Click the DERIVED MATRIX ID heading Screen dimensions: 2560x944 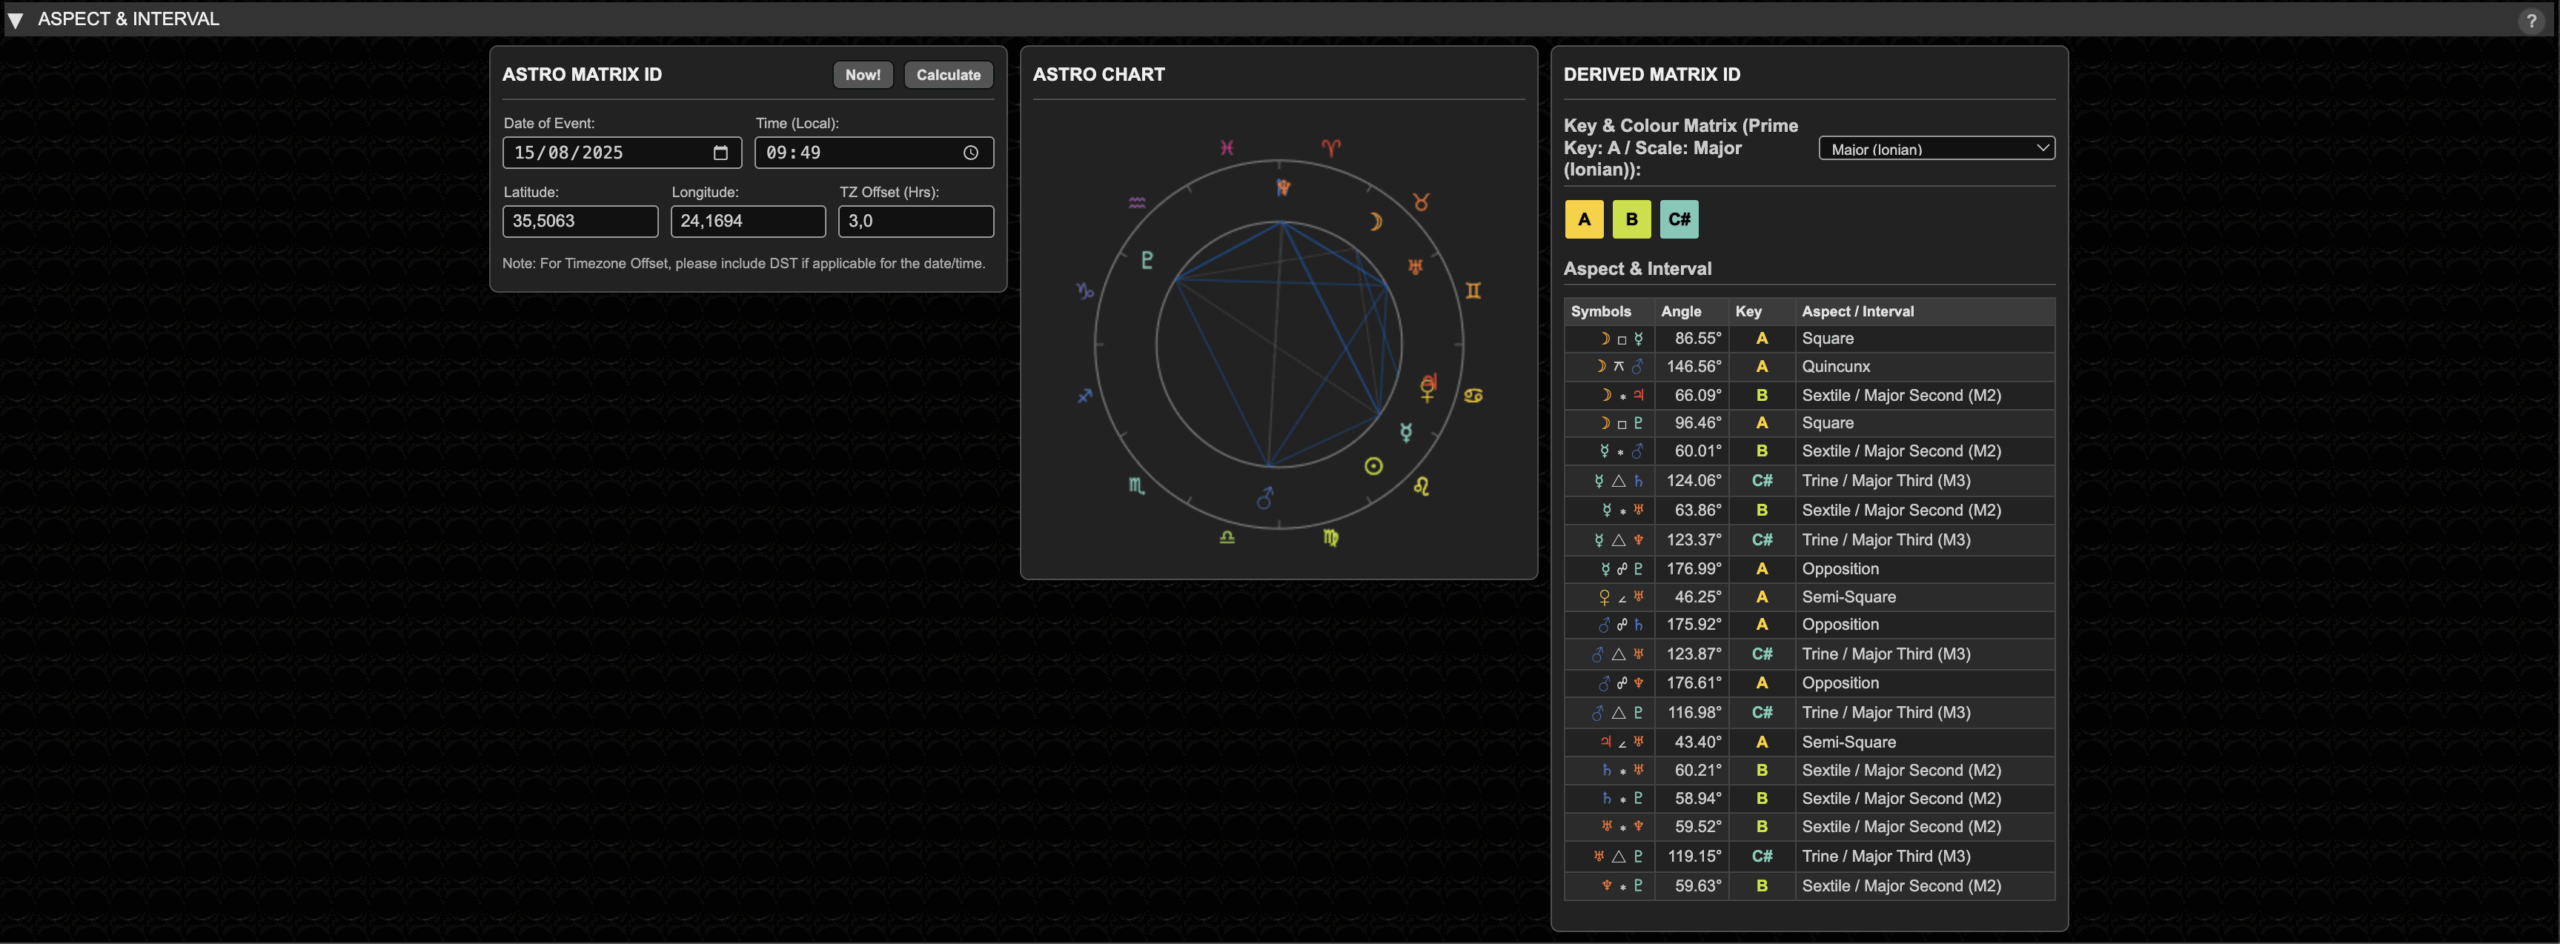[1652, 75]
